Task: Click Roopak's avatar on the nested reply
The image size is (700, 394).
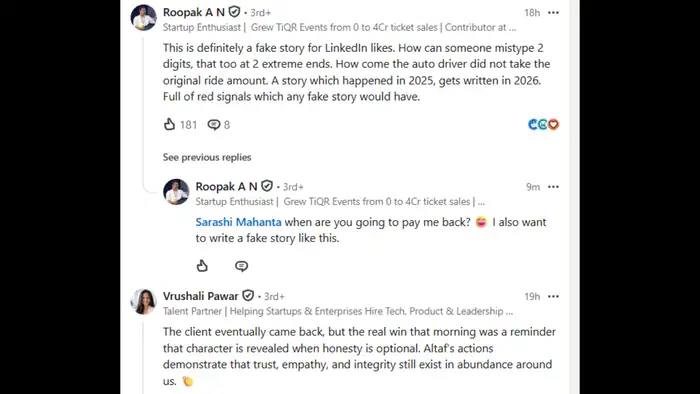Action: (x=176, y=192)
